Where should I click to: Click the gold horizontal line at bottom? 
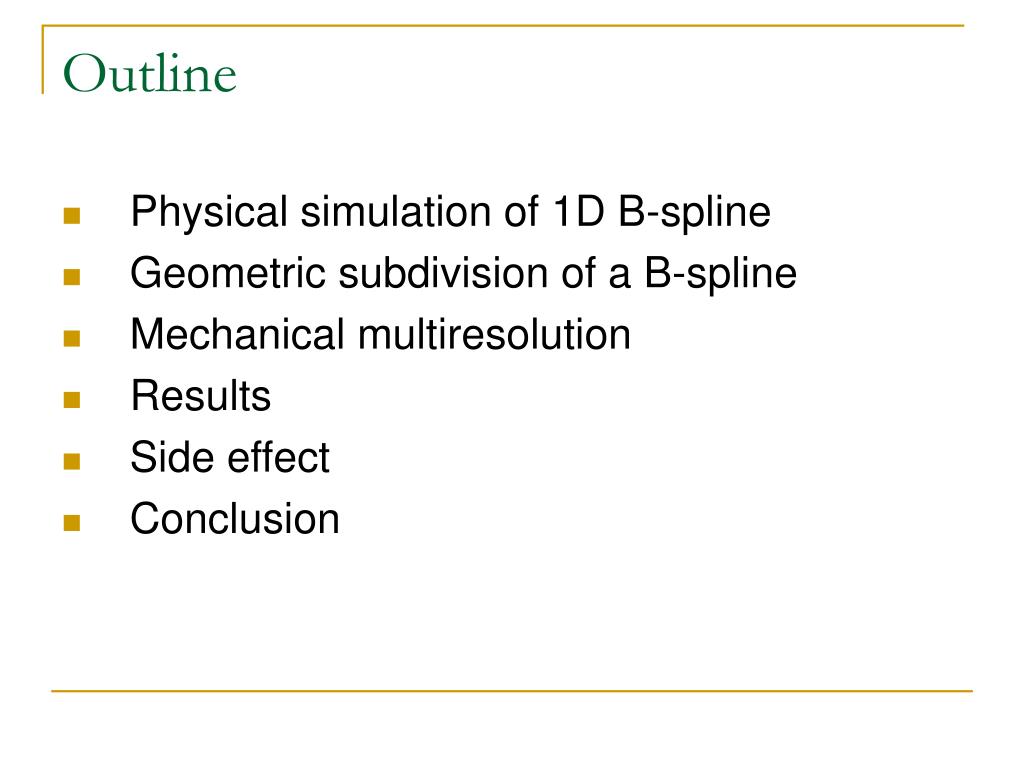512,690
